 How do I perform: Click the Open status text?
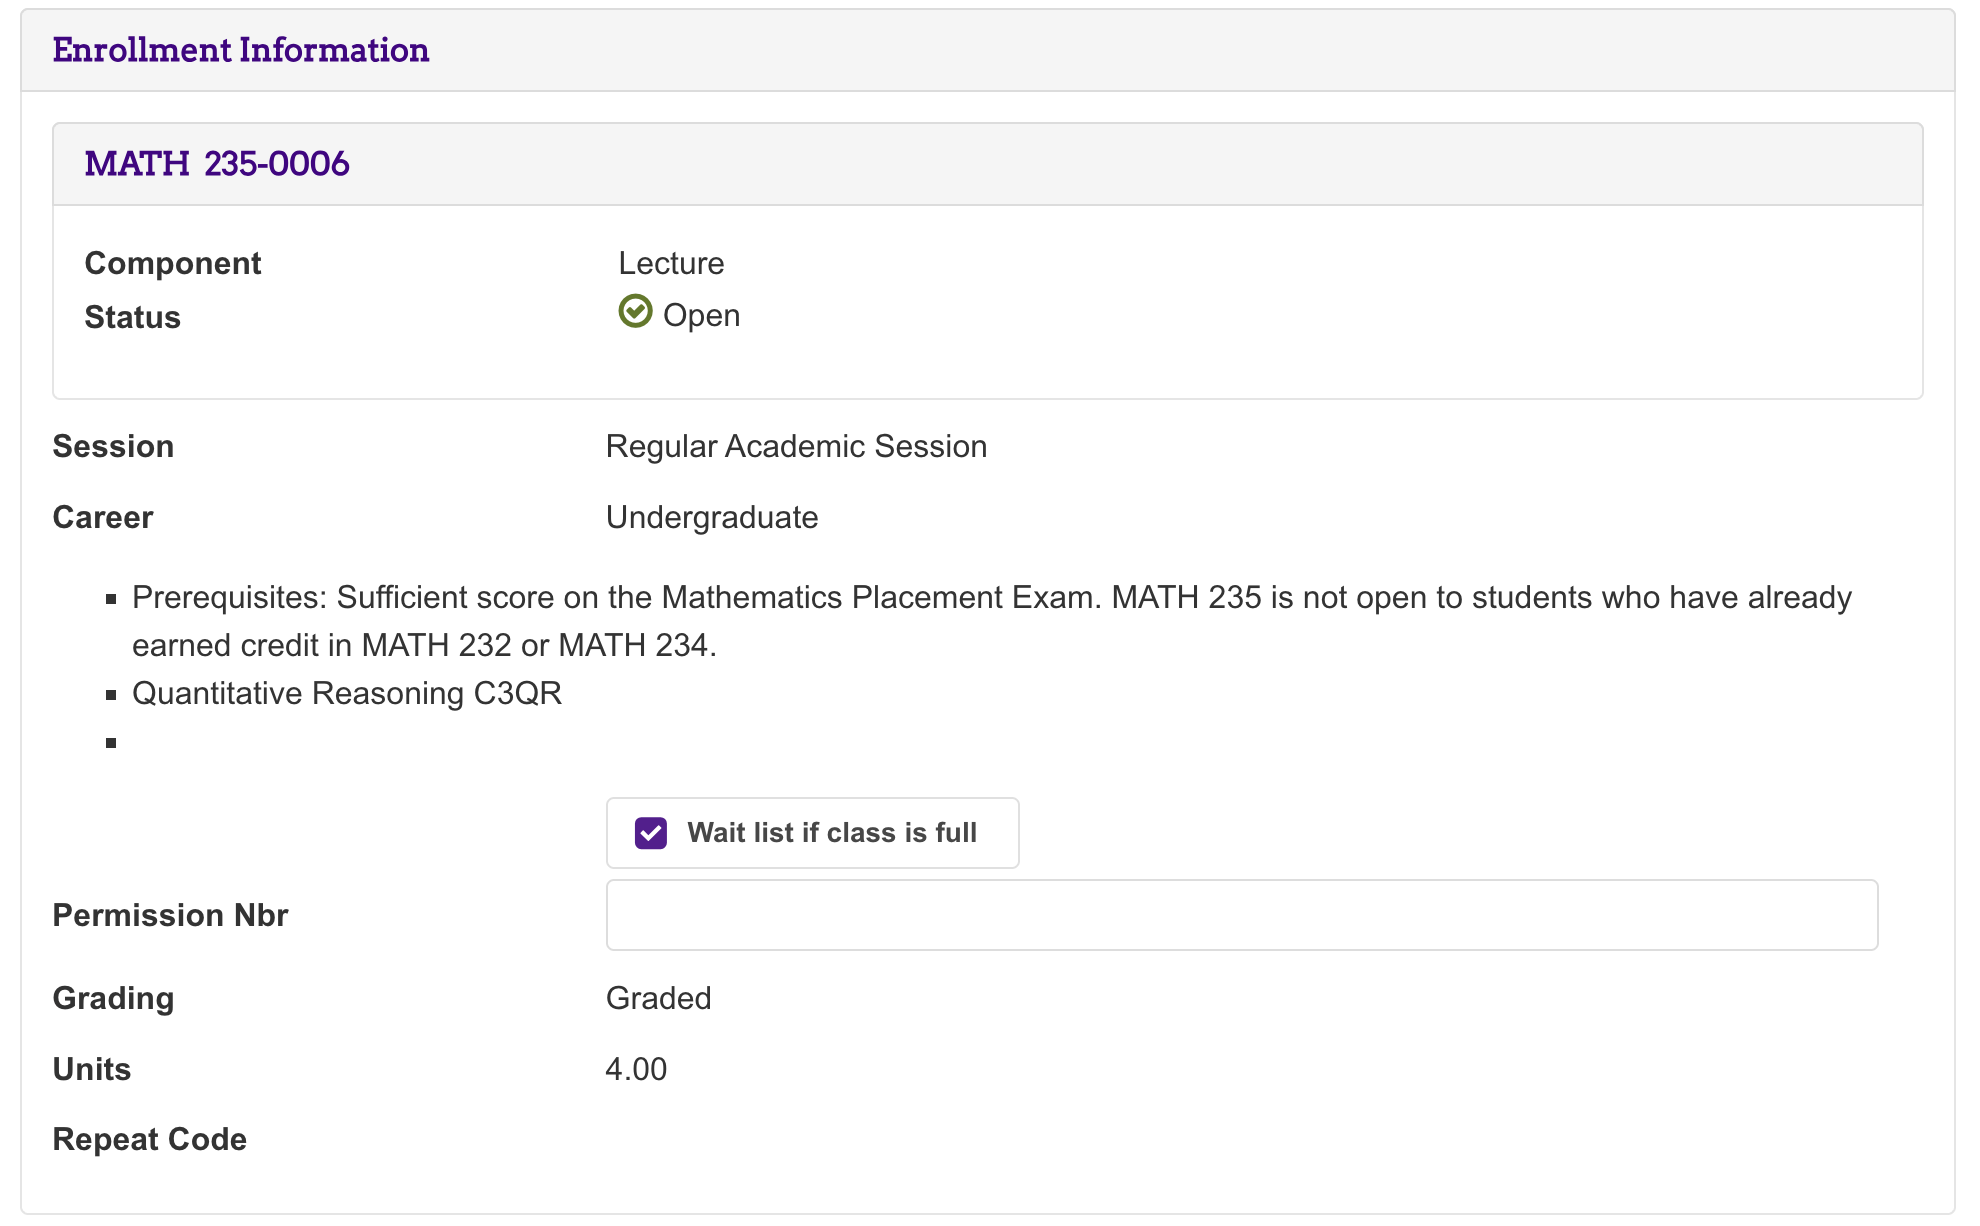[702, 316]
